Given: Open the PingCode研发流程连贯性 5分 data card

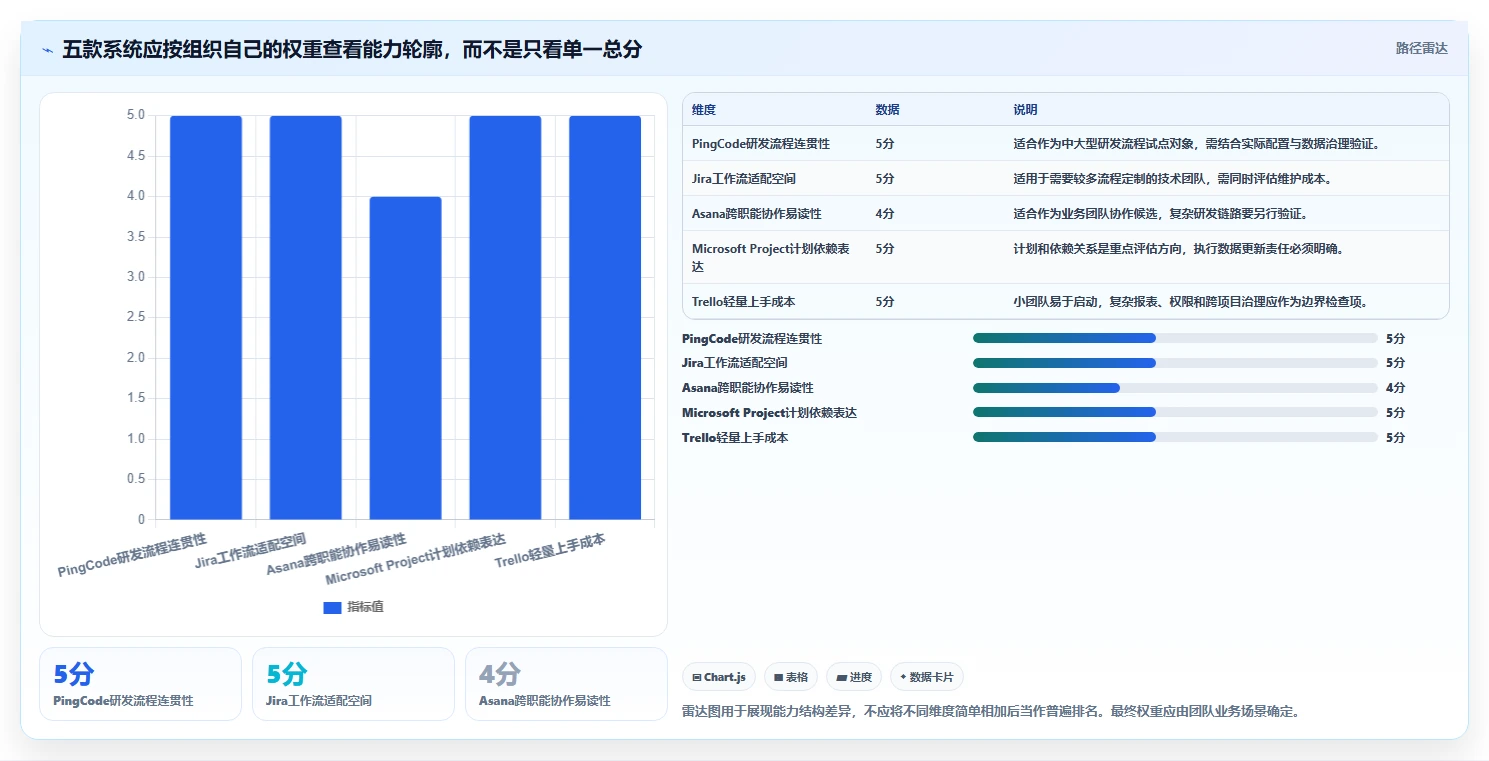Looking at the screenshot, I should (x=140, y=684).
